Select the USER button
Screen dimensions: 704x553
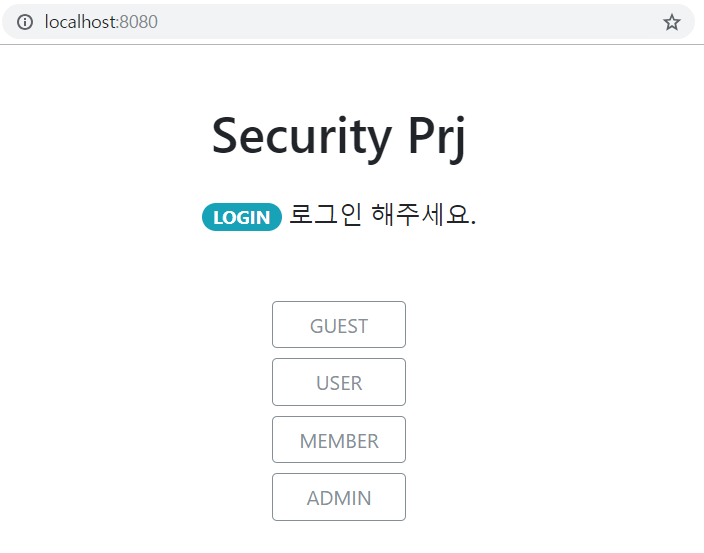(339, 382)
